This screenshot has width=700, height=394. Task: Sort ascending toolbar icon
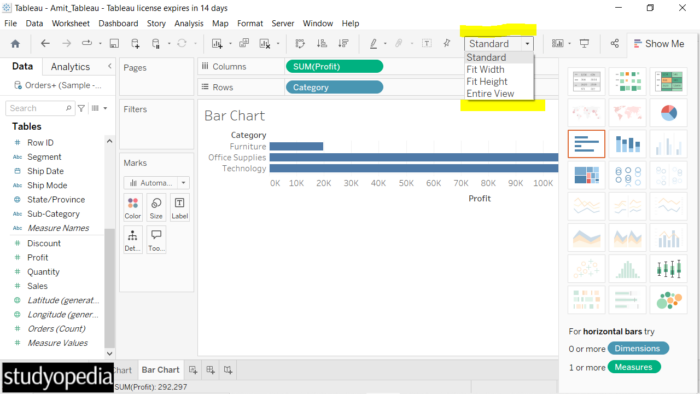pos(322,43)
